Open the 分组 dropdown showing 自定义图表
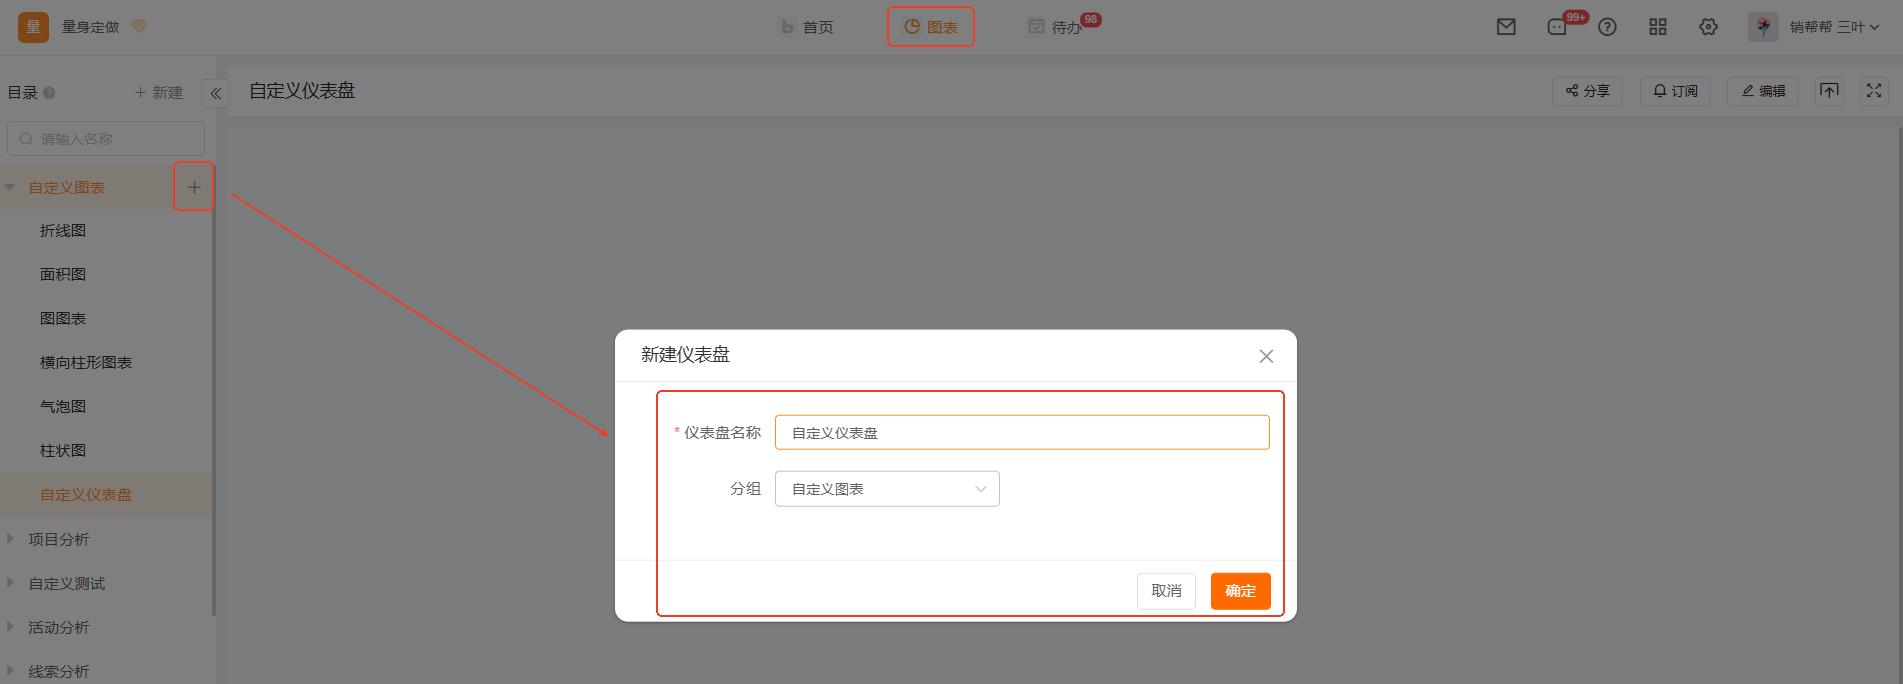The height and width of the screenshot is (684, 1903). (x=887, y=489)
